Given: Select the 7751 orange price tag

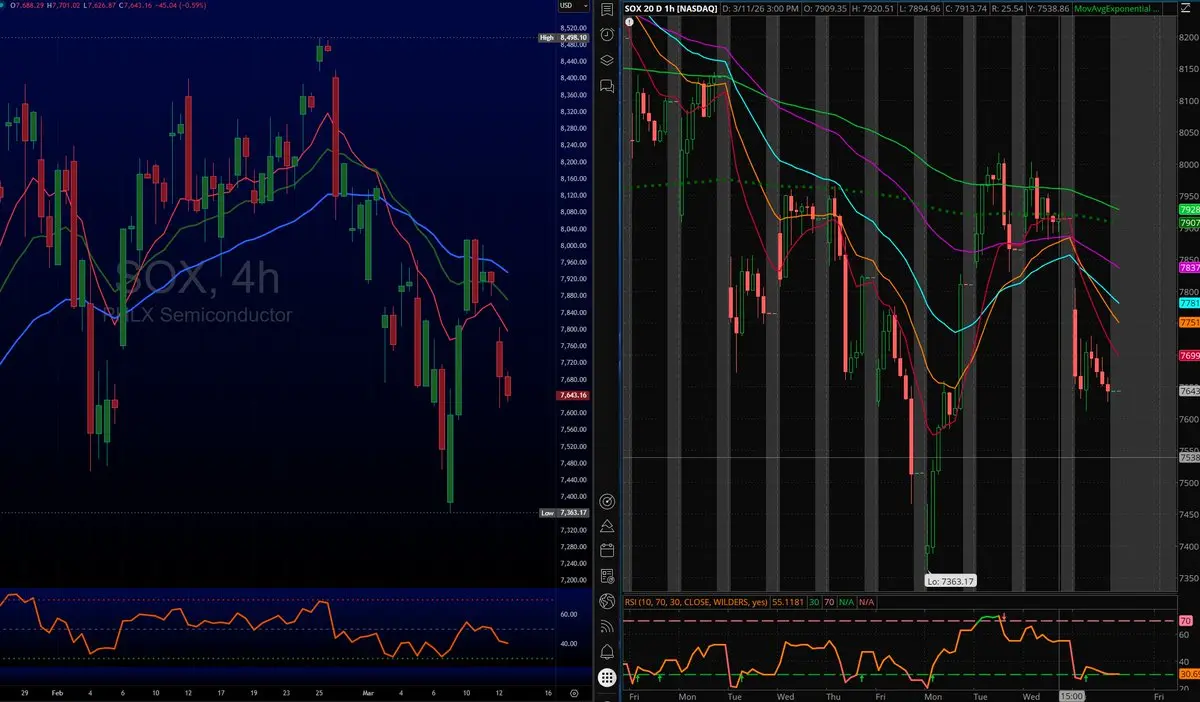Looking at the screenshot, I should [1189, 323].
